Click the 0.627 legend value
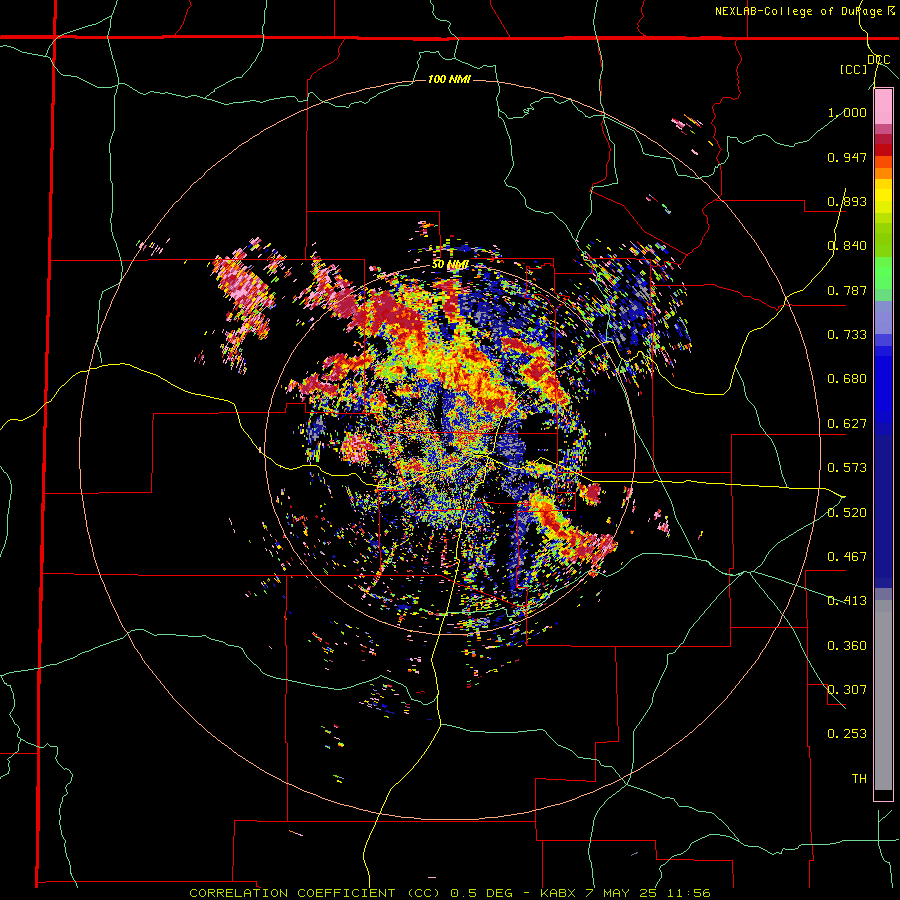The height and width of the screenshot is (900, 900). pyautogui.click(x=847, y=424)
